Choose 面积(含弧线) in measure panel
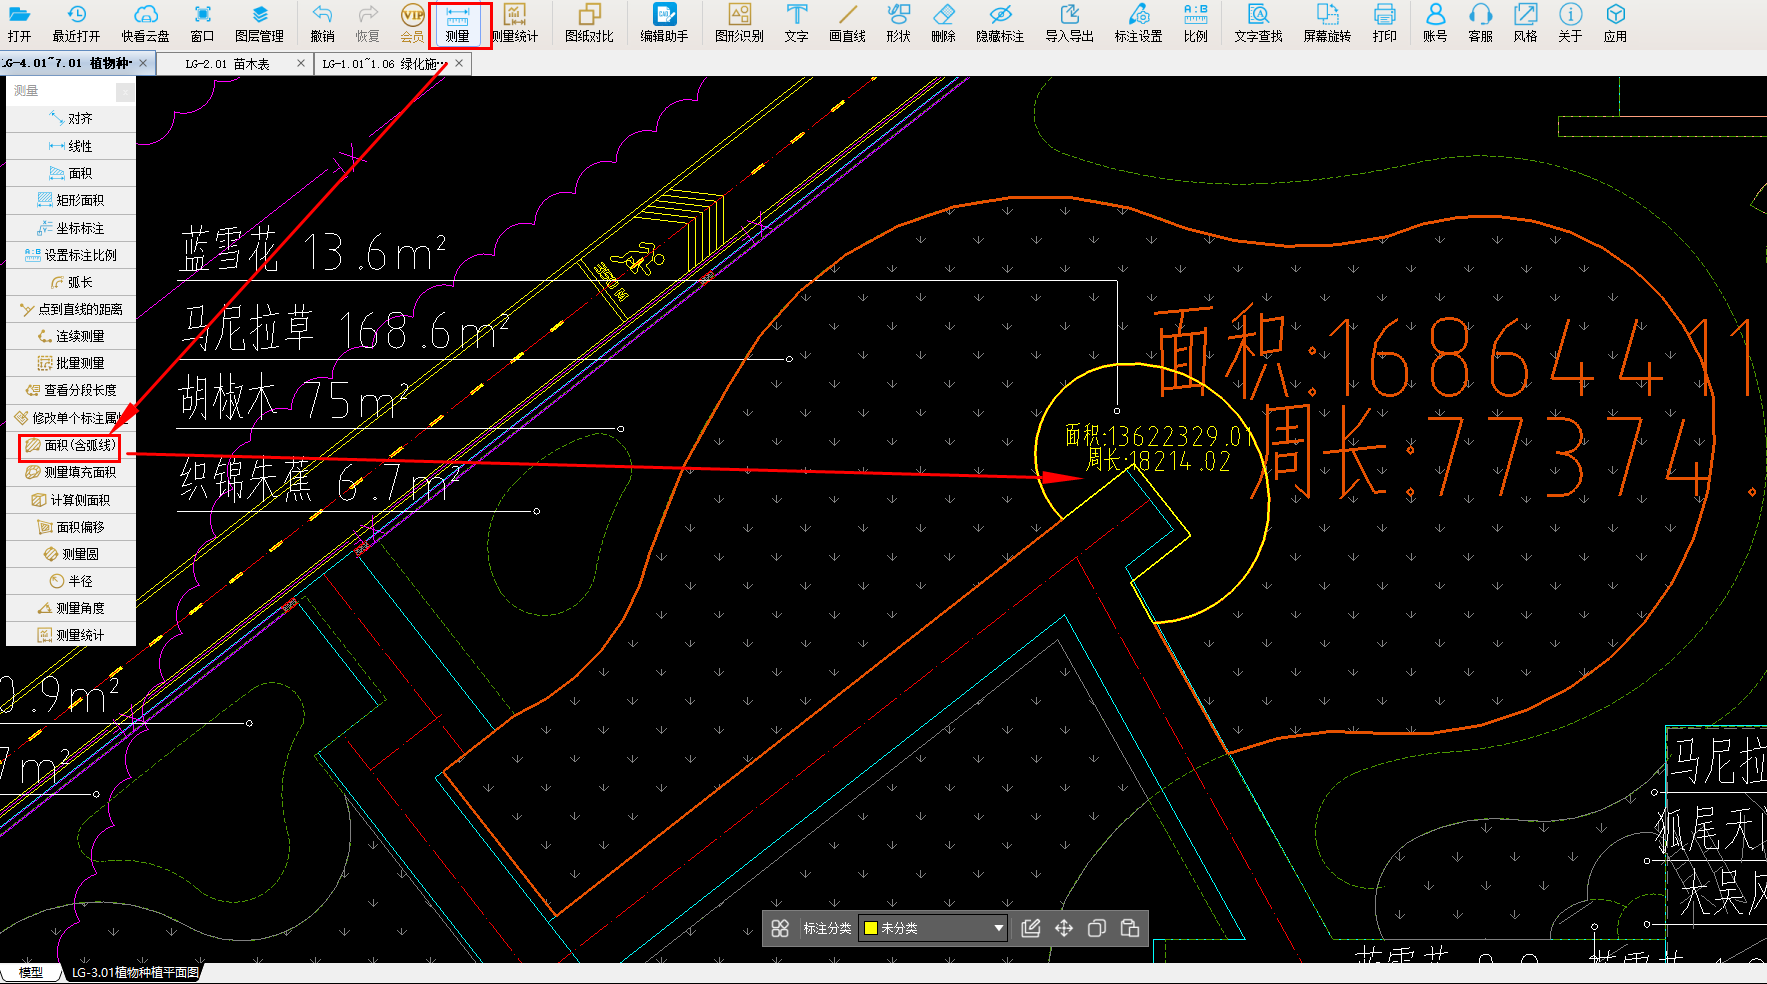Image resolution: width=1767 pixels, height=984 pixels. (70, 445)
